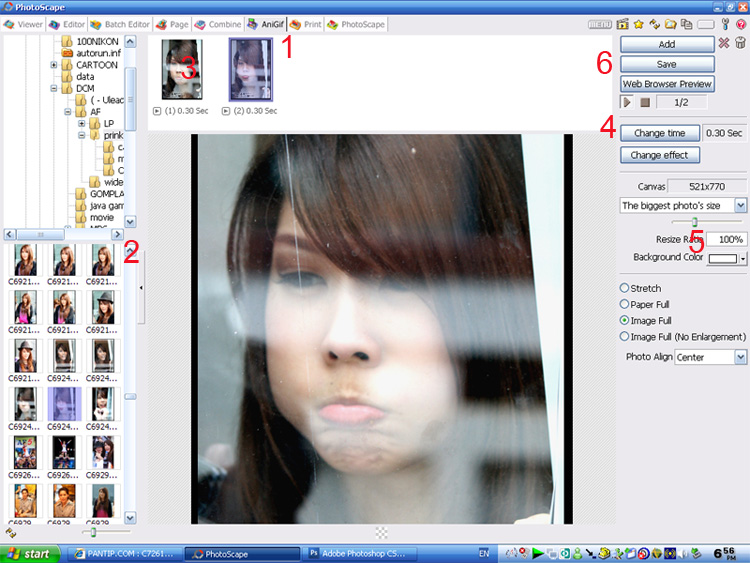750x563 pixels.
Task: Open the Background Color dropdown arrow
Action: pyautogui.click(x=742, y=259)
